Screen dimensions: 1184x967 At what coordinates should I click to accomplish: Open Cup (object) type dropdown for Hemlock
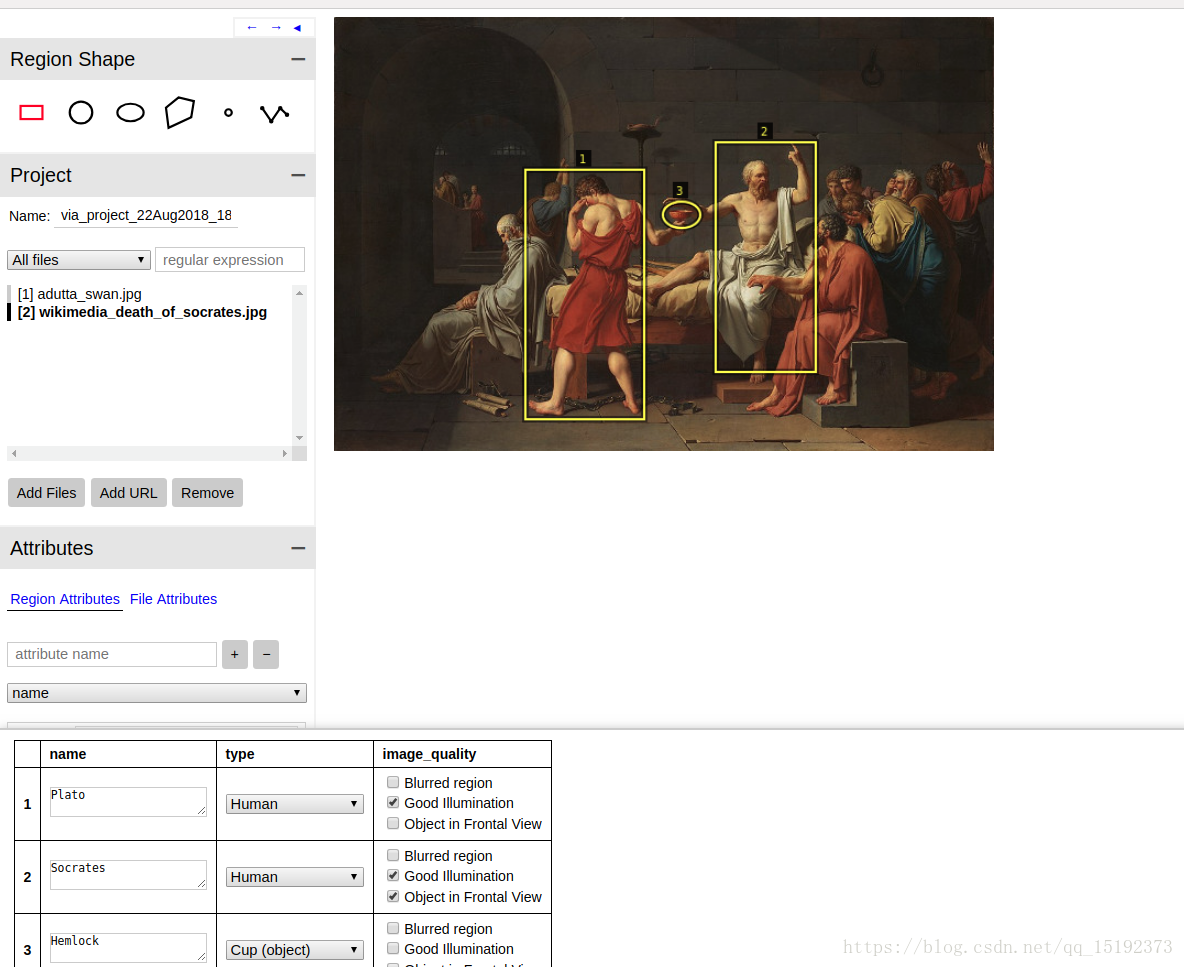click(294, 950)
